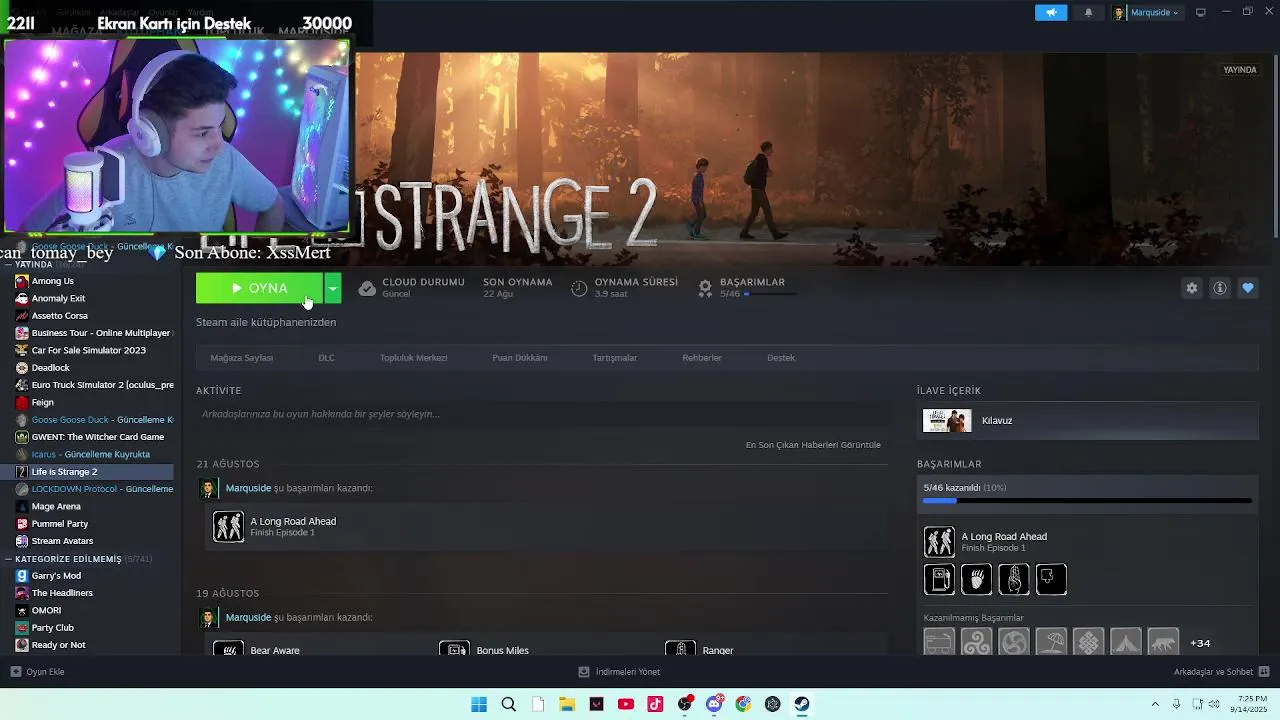Screen dimensions: 1280x720
Task: Launch the game with the OYNA button
Action: pos(259,288)
